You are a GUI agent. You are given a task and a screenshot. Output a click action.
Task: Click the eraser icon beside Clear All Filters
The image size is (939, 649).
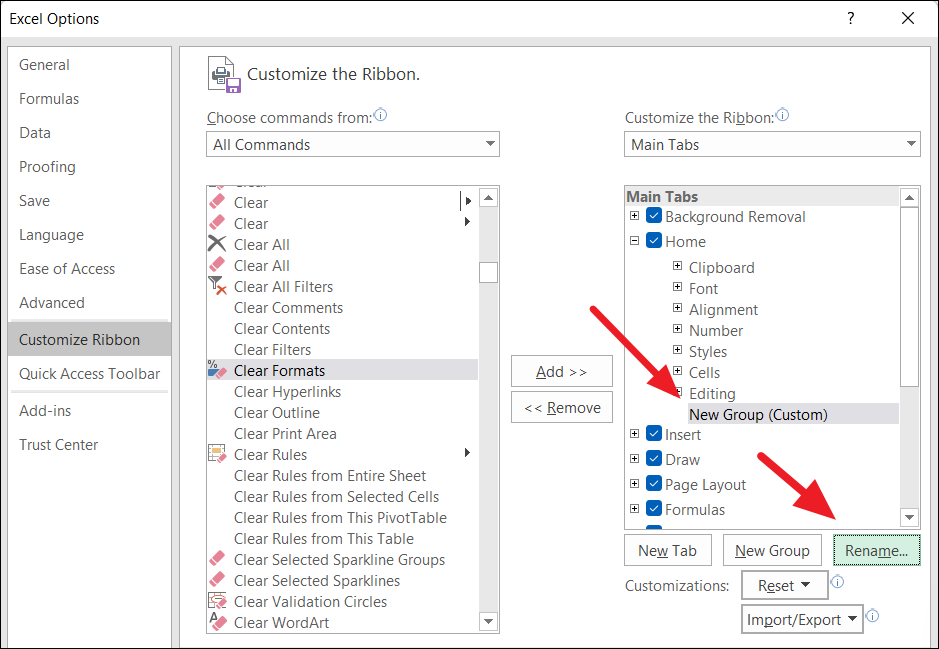pyautogui.click(x=217, y=286)
